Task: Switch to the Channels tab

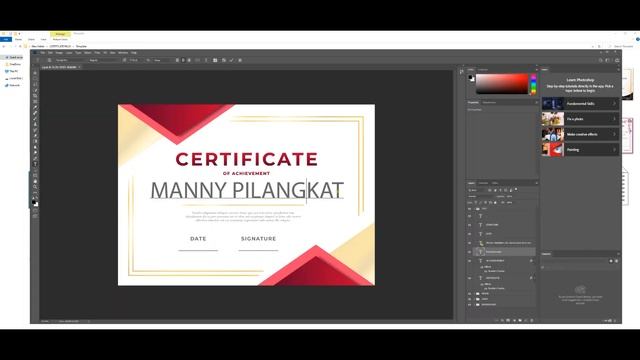Action: click(483, 183)
